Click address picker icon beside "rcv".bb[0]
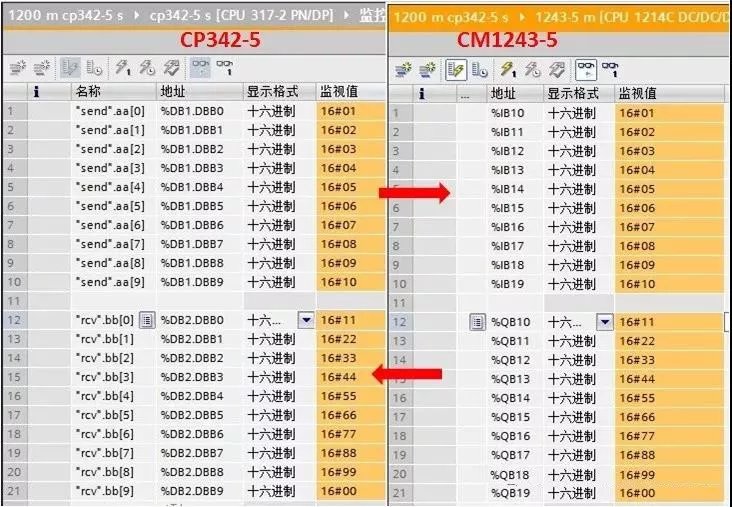 pos(146,320)
